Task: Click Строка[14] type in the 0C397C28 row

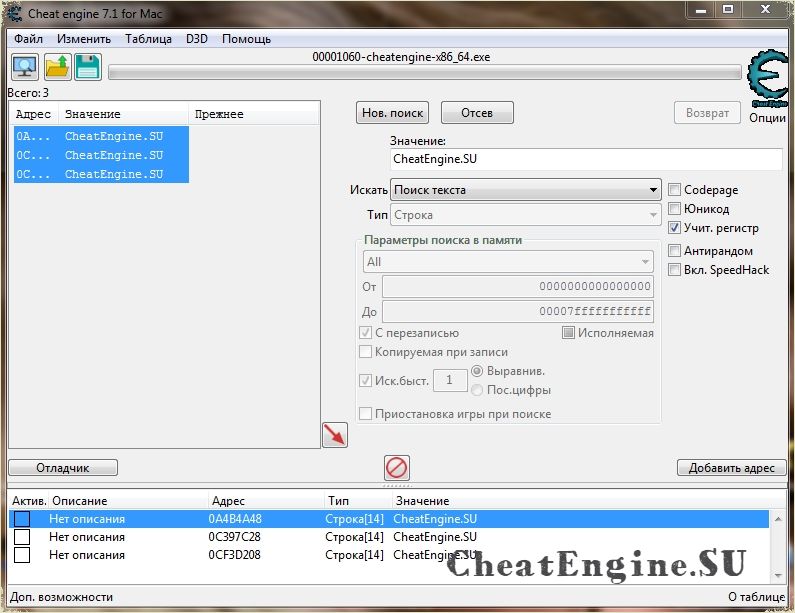Action: [354, 536]
